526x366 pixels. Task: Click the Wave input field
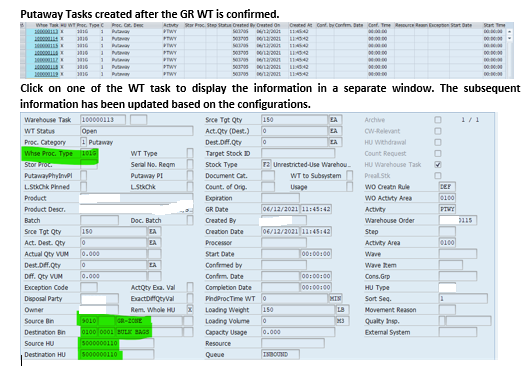[458, 254]
